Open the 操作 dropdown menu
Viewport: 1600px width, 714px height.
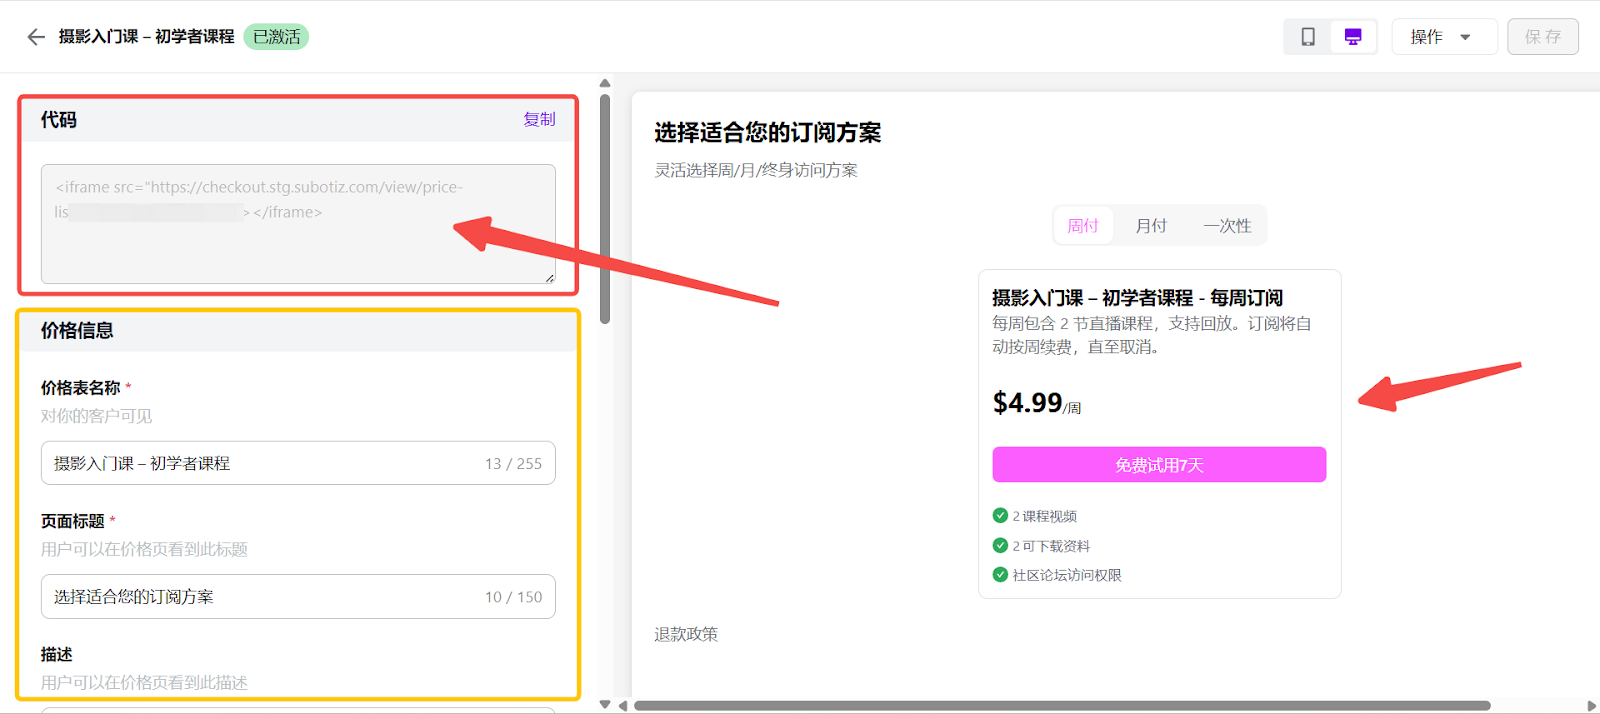[1443, 37]
